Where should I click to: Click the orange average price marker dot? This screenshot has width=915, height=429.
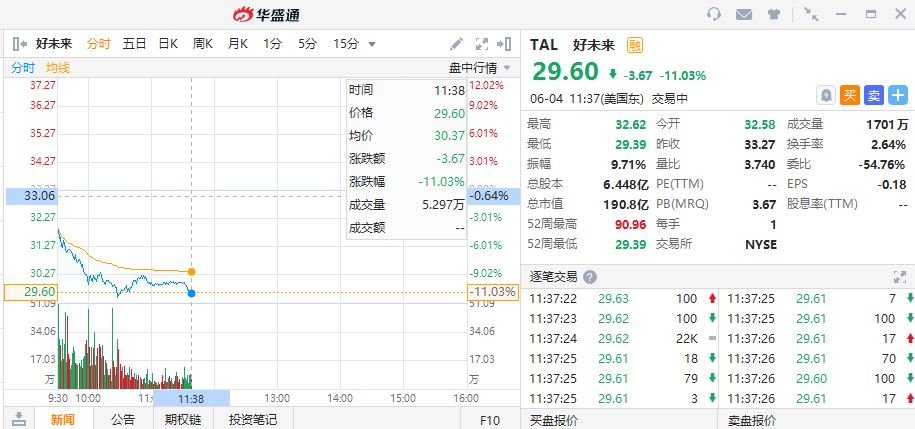coord(191,272)
